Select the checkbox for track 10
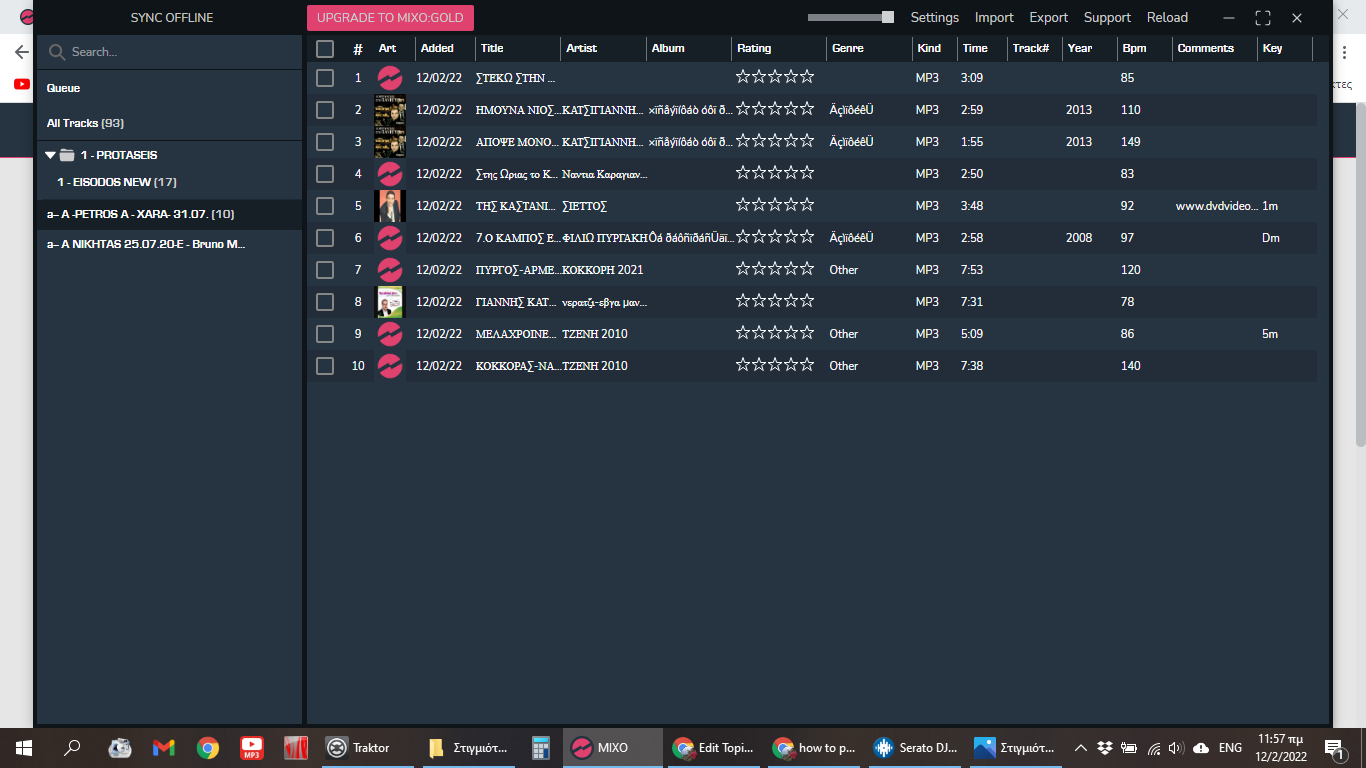Viewport: 1366px width, 768px height. pyautogui.click(x=325, y=366)
